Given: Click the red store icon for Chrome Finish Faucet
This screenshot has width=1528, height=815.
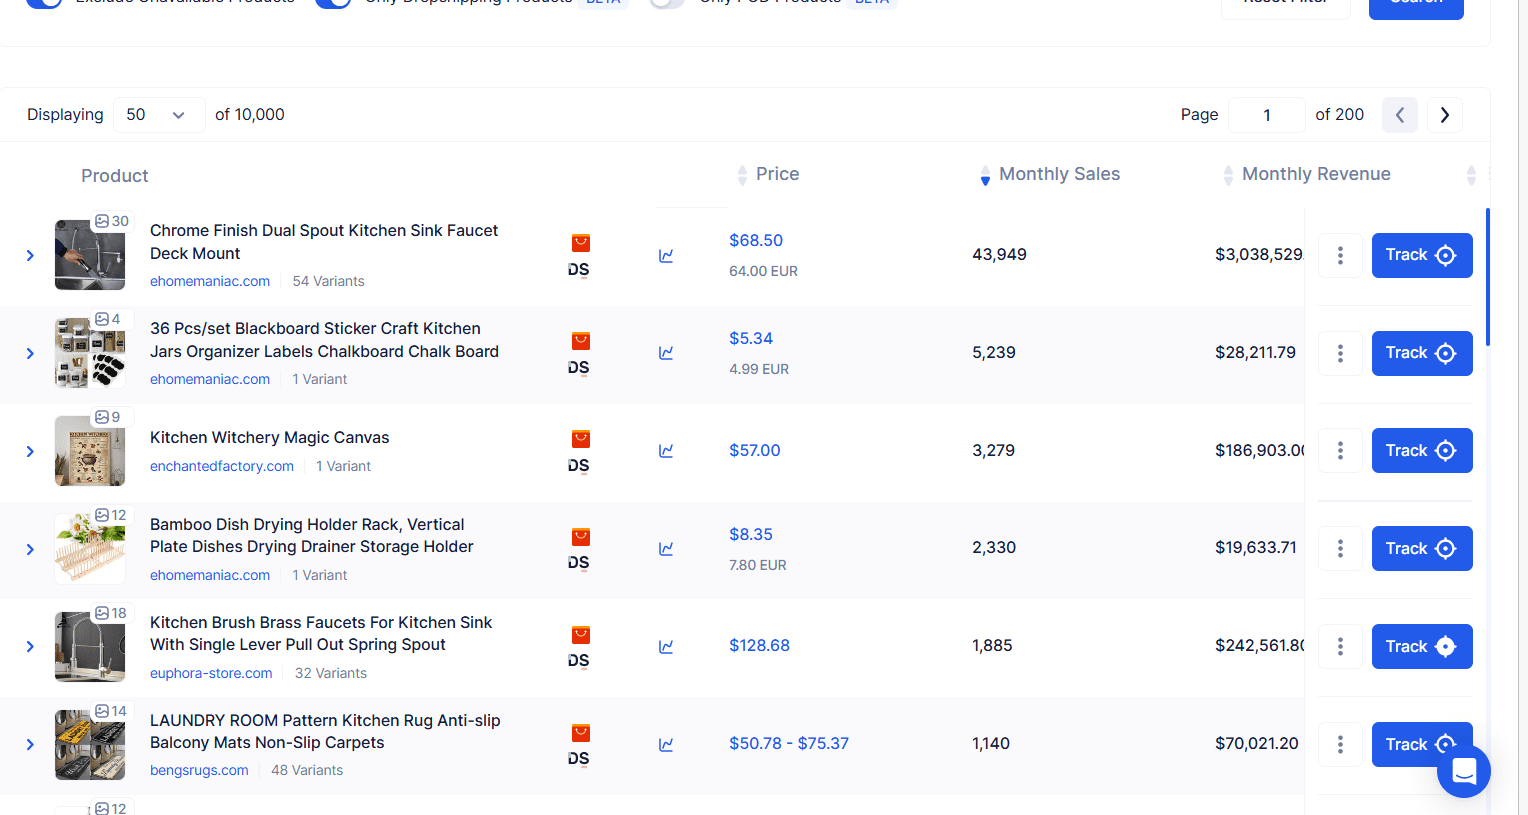Looking at the screenshot, I should [581, 243].
